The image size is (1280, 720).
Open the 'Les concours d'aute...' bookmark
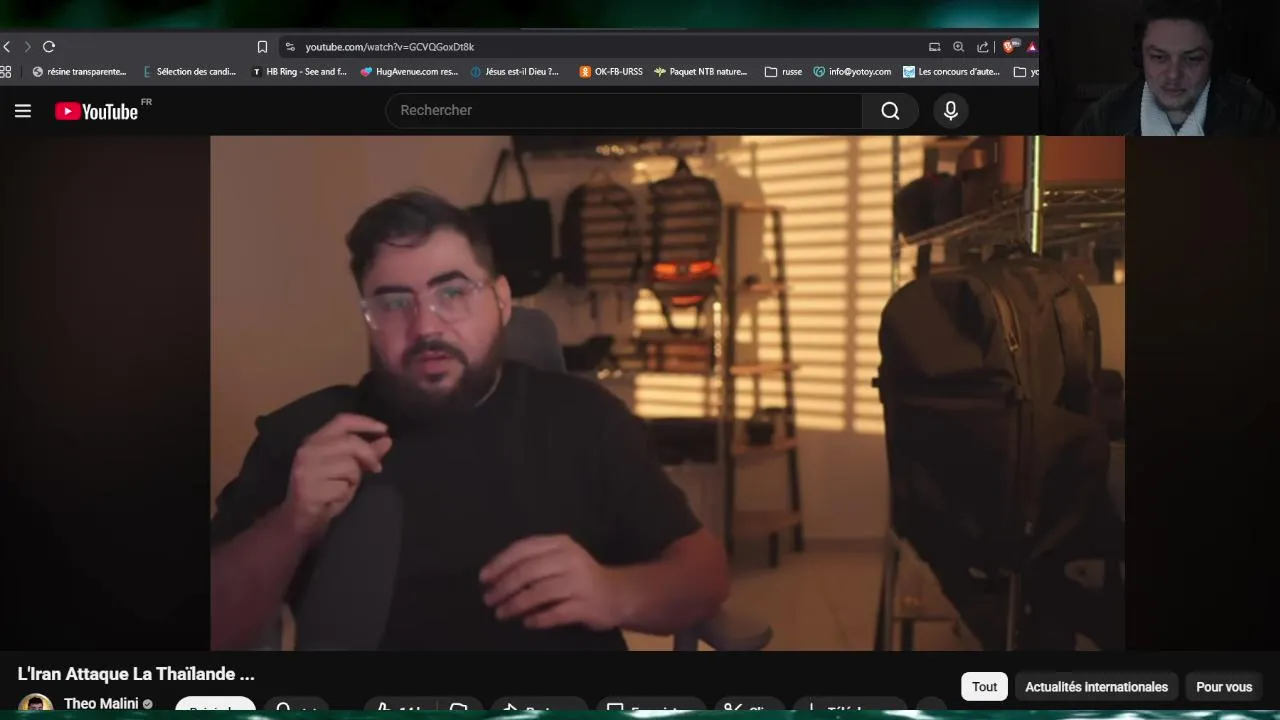pyautogui.click(x=951, y=72)
